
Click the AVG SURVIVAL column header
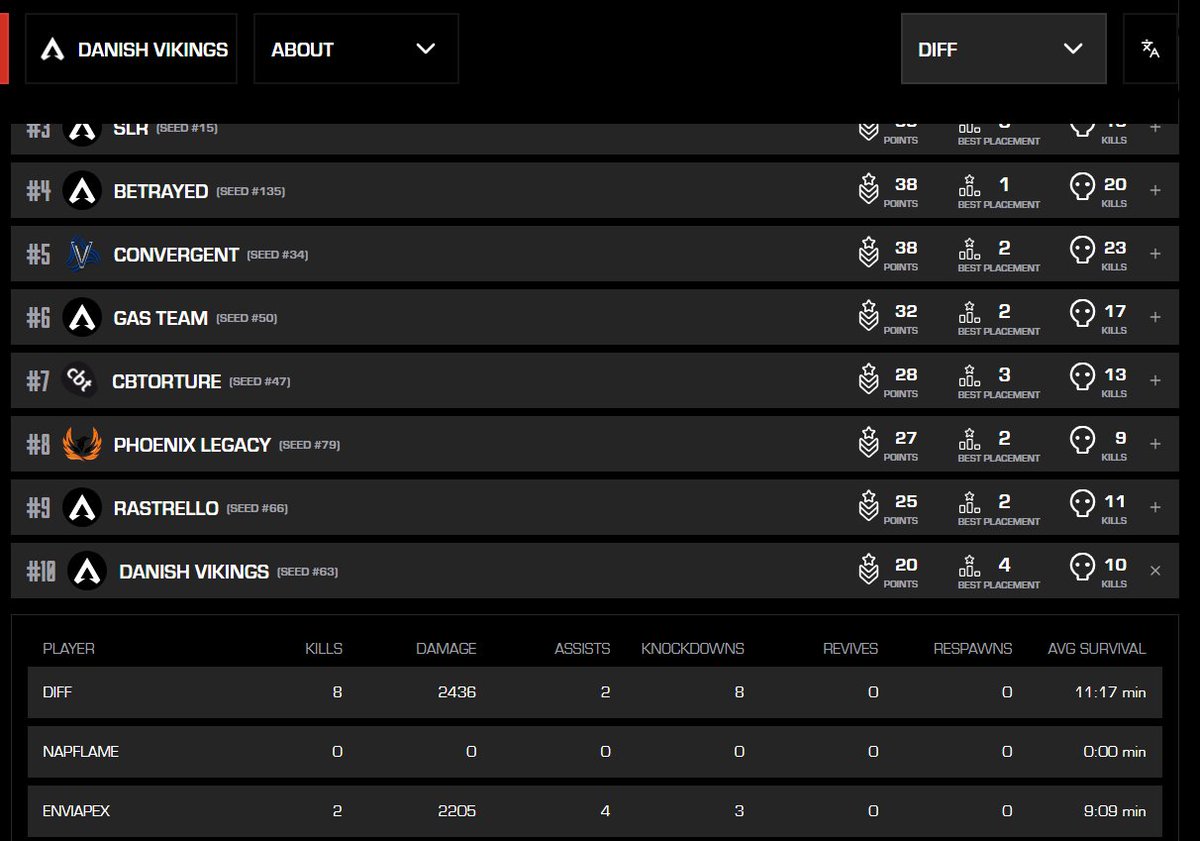tap(1097, 649)
